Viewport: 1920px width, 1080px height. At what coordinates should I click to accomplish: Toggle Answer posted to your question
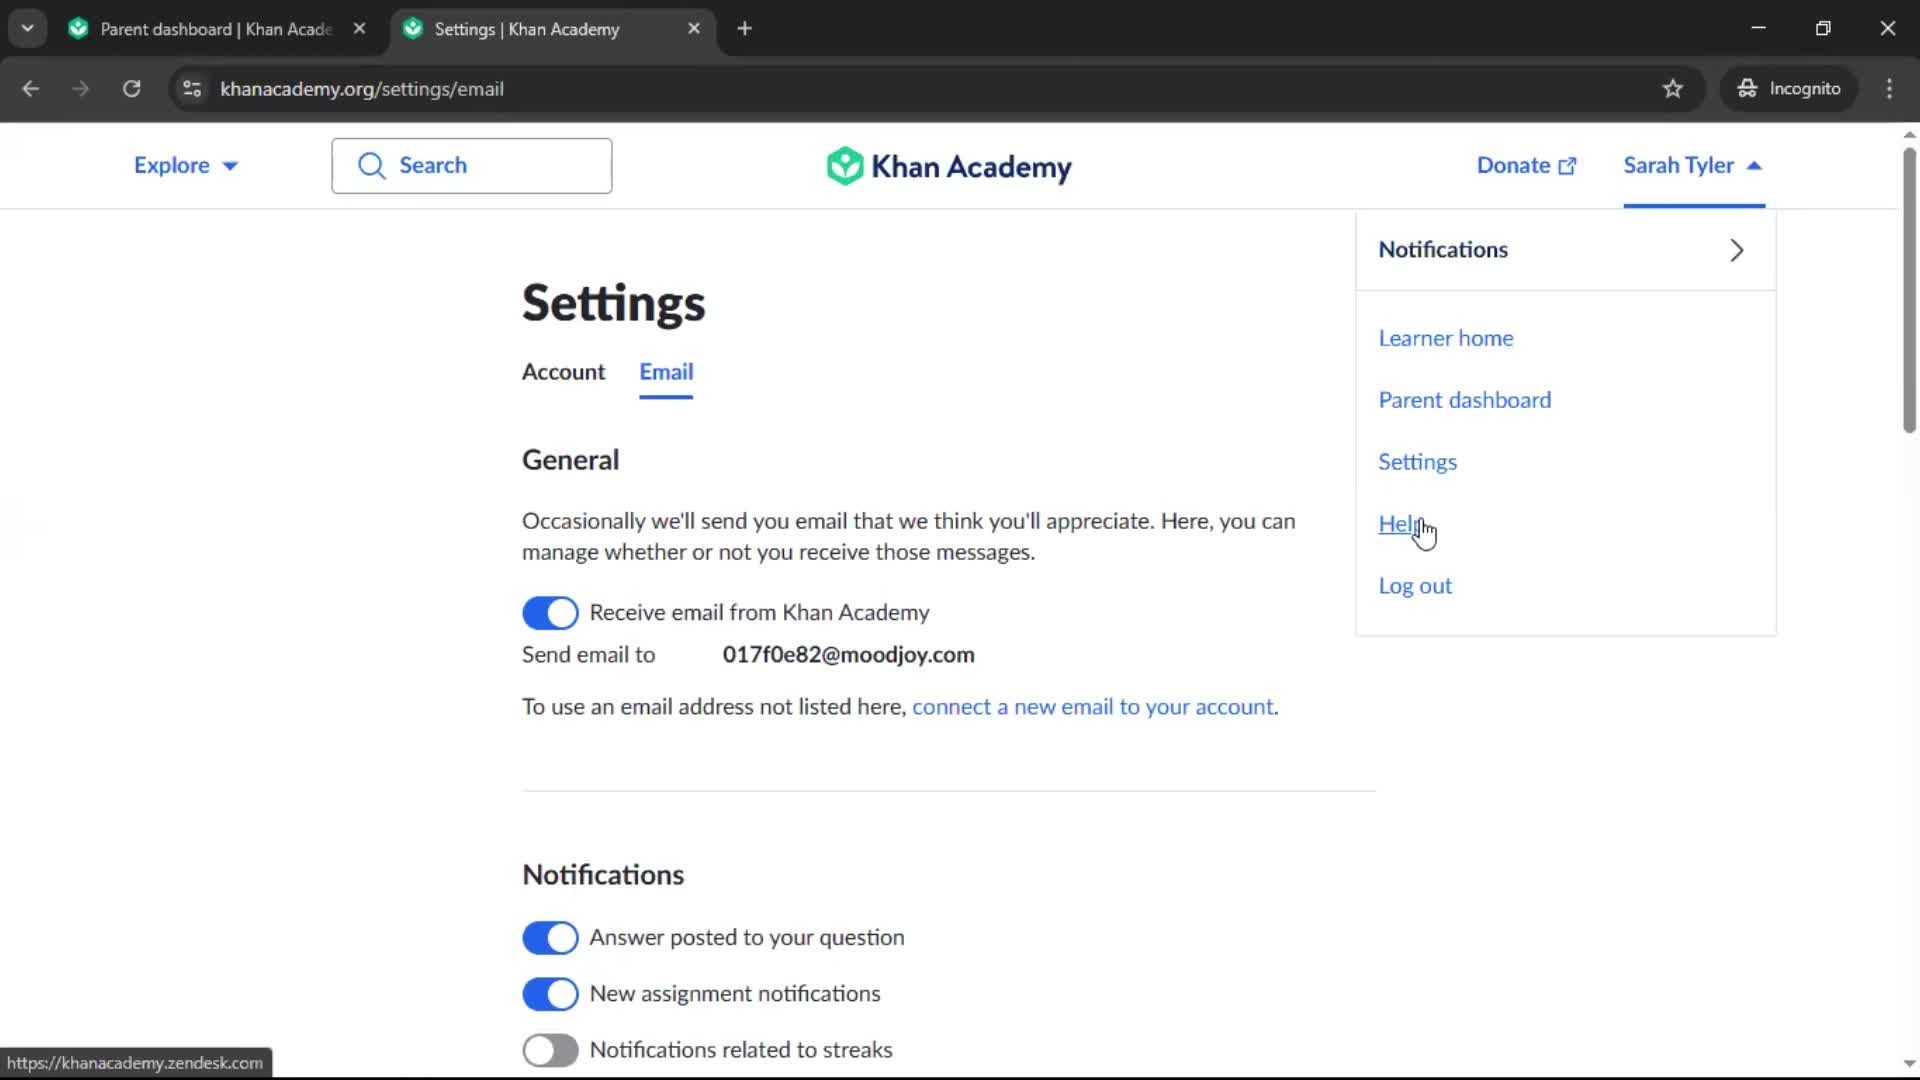[x=550, y=938]
